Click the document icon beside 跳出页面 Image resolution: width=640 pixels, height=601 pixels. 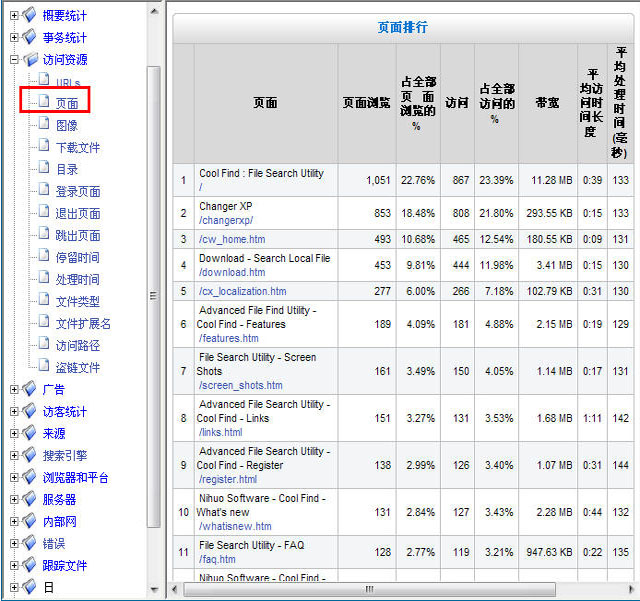pos(44,233)
